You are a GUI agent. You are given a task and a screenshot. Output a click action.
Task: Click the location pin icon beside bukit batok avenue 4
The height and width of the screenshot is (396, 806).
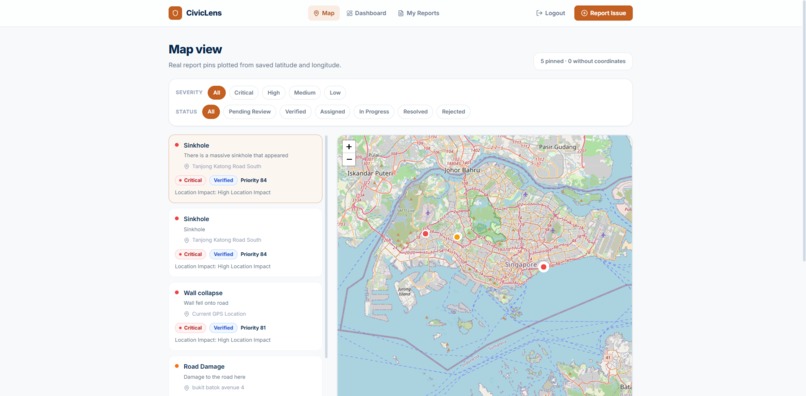(187, 388)
